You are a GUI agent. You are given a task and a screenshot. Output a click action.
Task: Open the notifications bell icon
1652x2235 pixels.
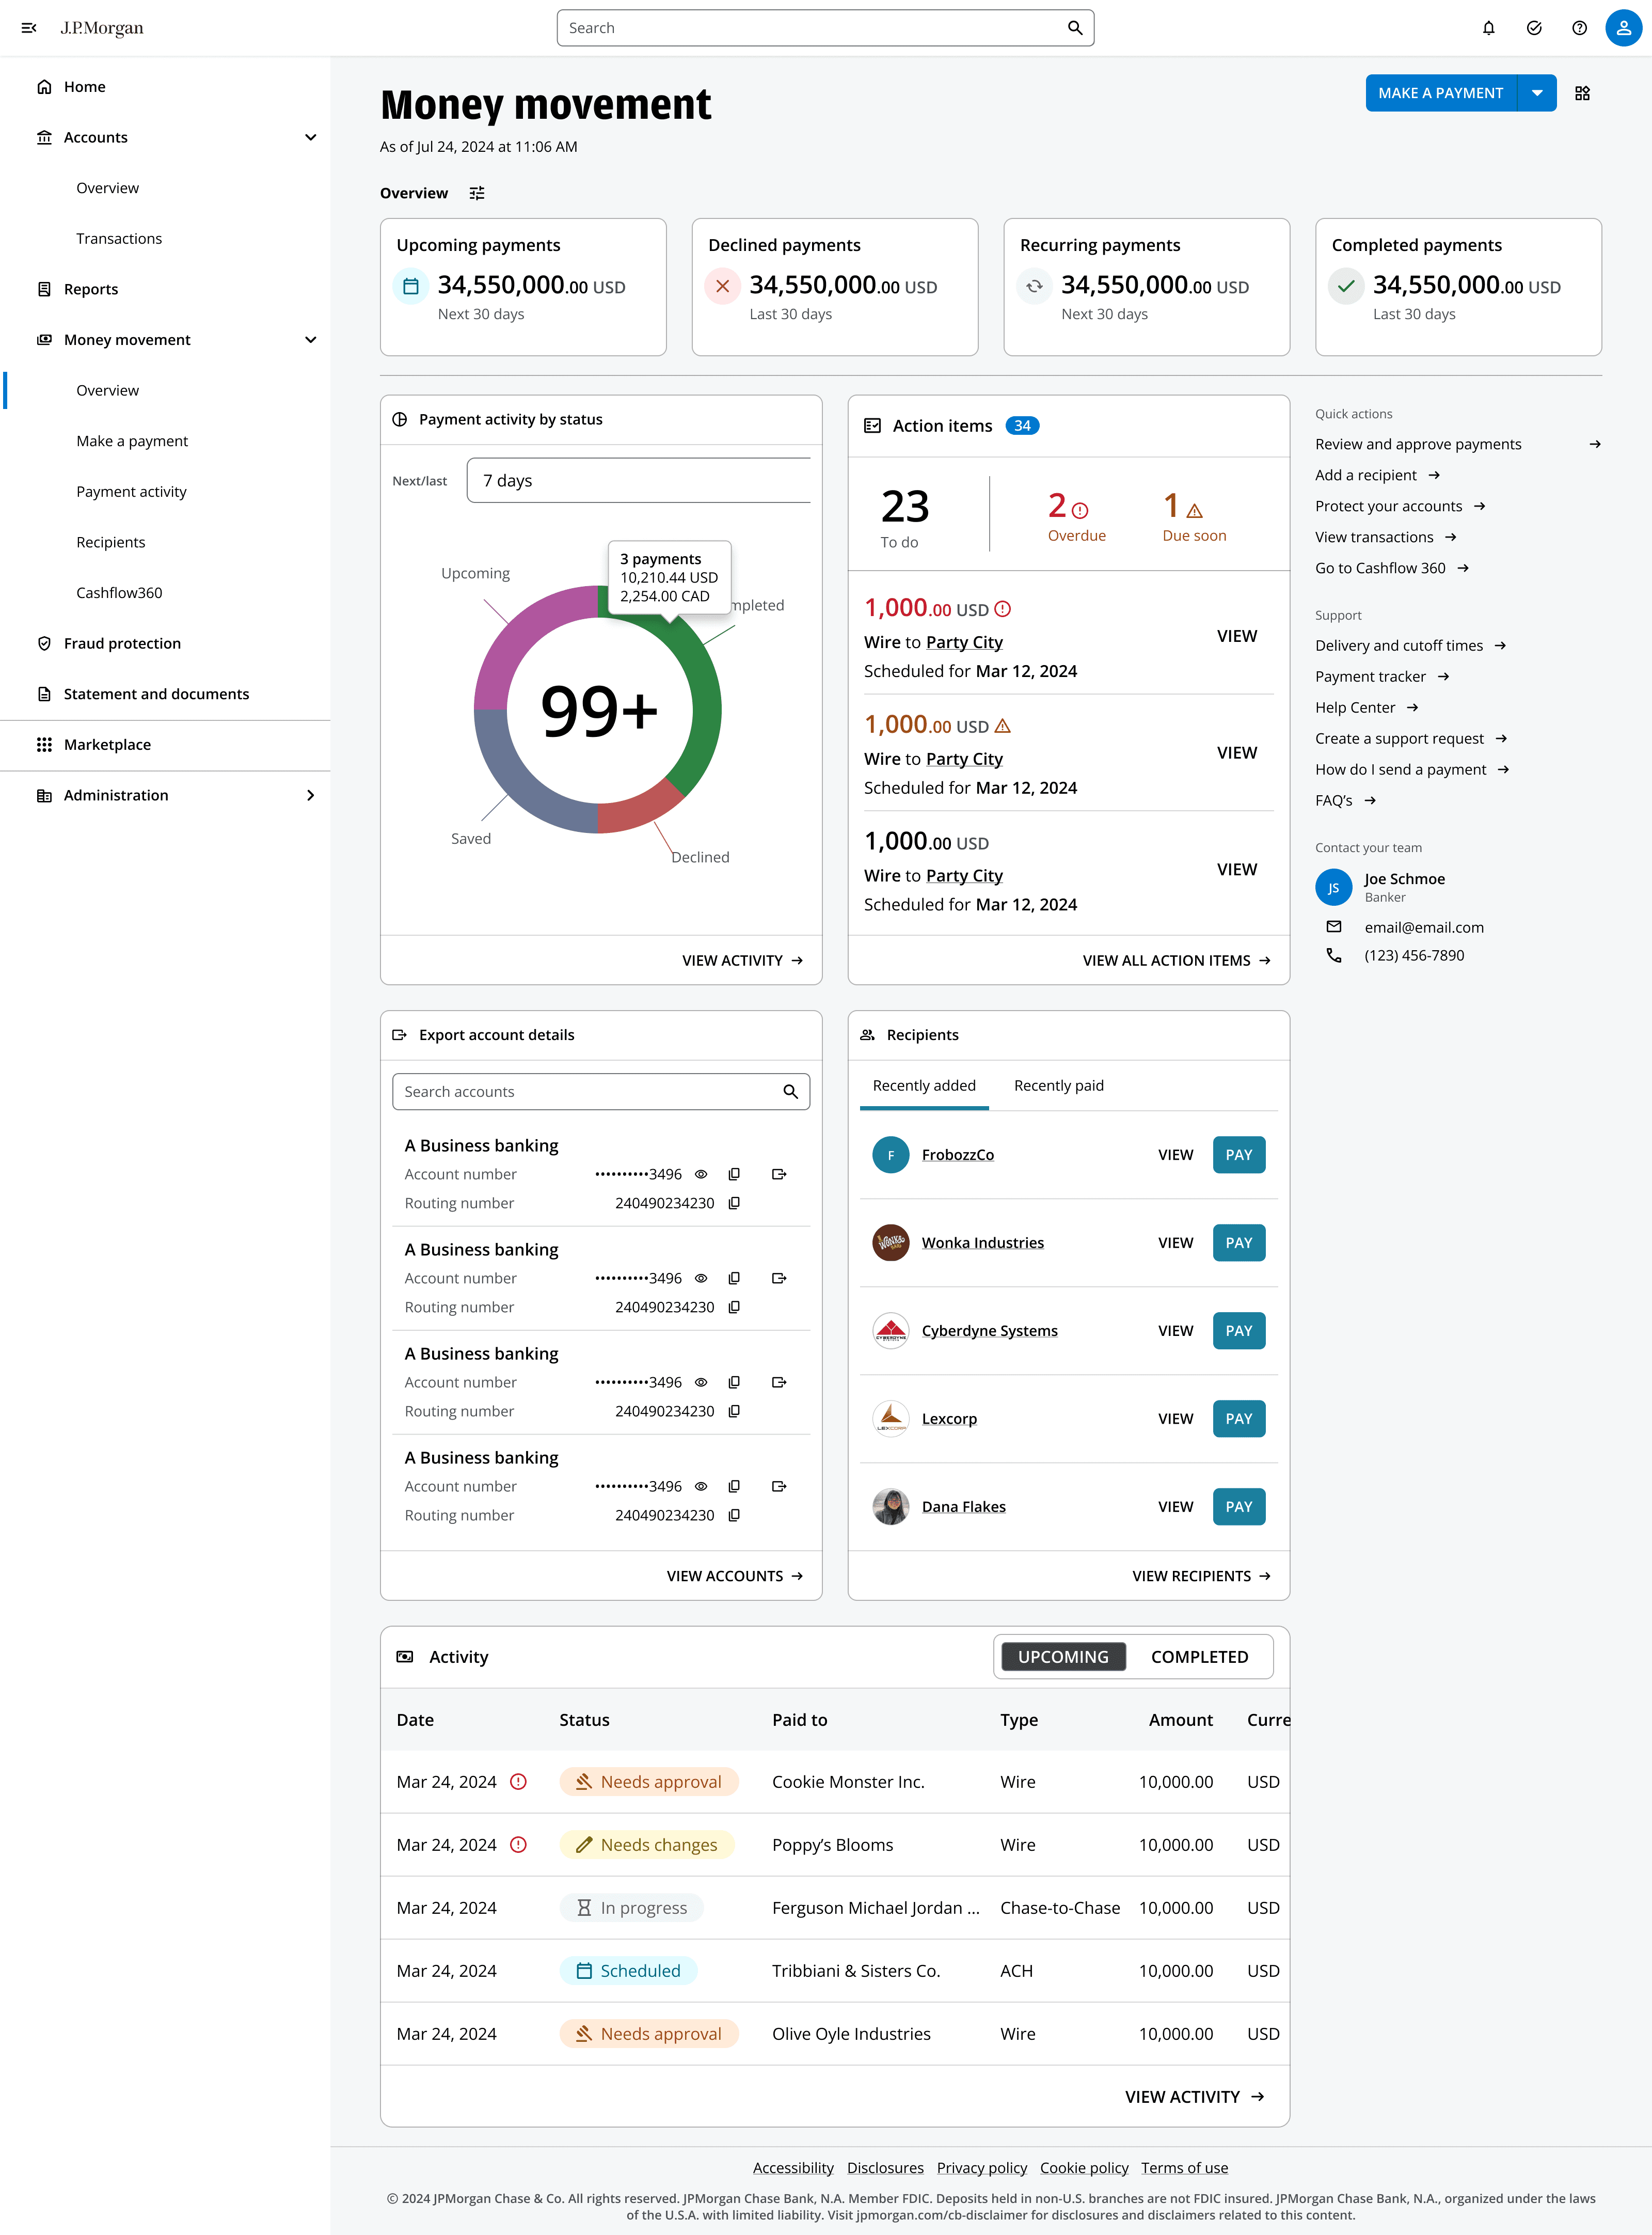point(1488,28)
